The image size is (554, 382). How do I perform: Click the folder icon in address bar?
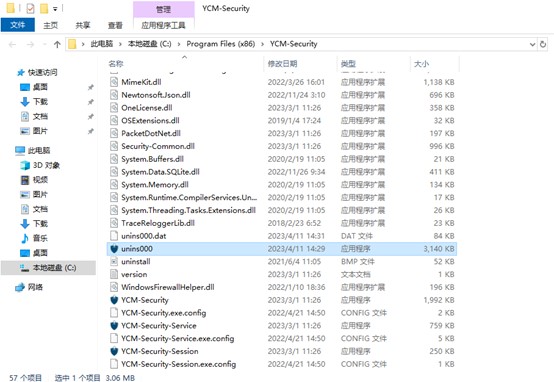(72, 44)
